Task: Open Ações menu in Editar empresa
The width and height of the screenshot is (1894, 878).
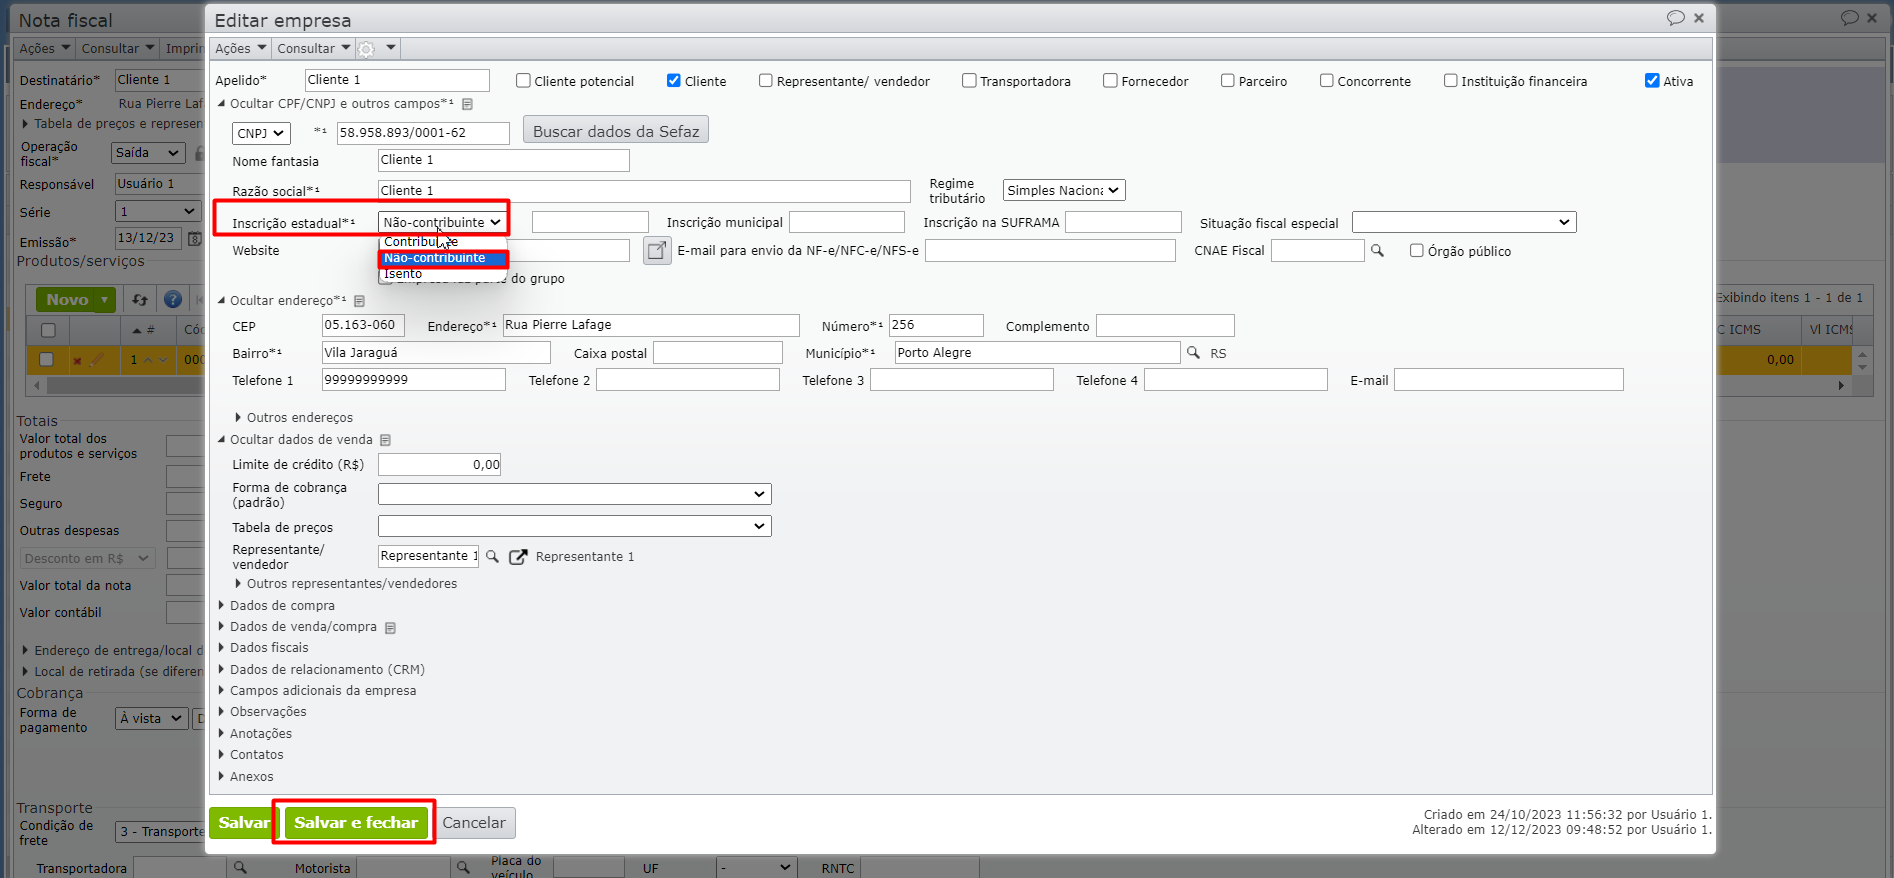Action: pos(241,48)
